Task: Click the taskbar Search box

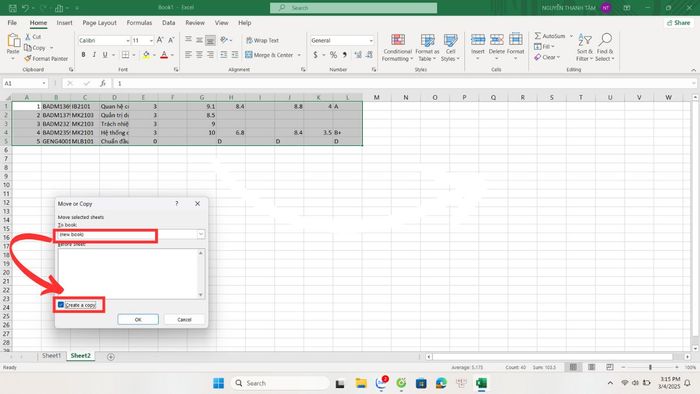Action: (x=280, y=383)
